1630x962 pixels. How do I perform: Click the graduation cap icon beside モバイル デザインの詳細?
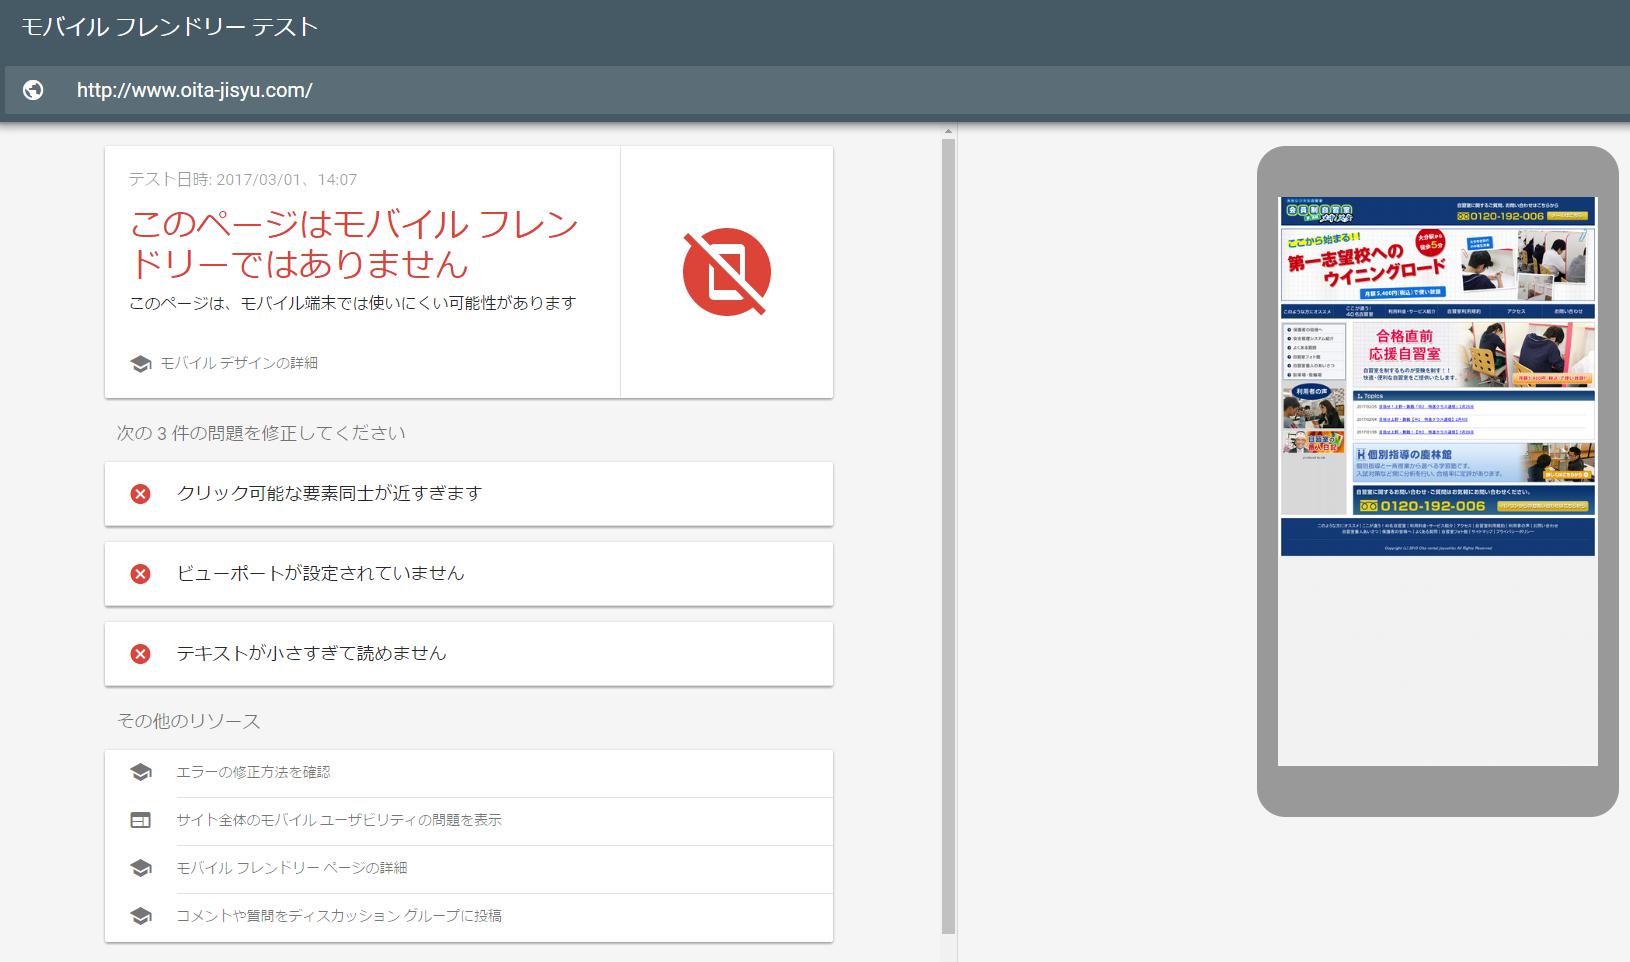pyautogui.click(x=141, y=364)
